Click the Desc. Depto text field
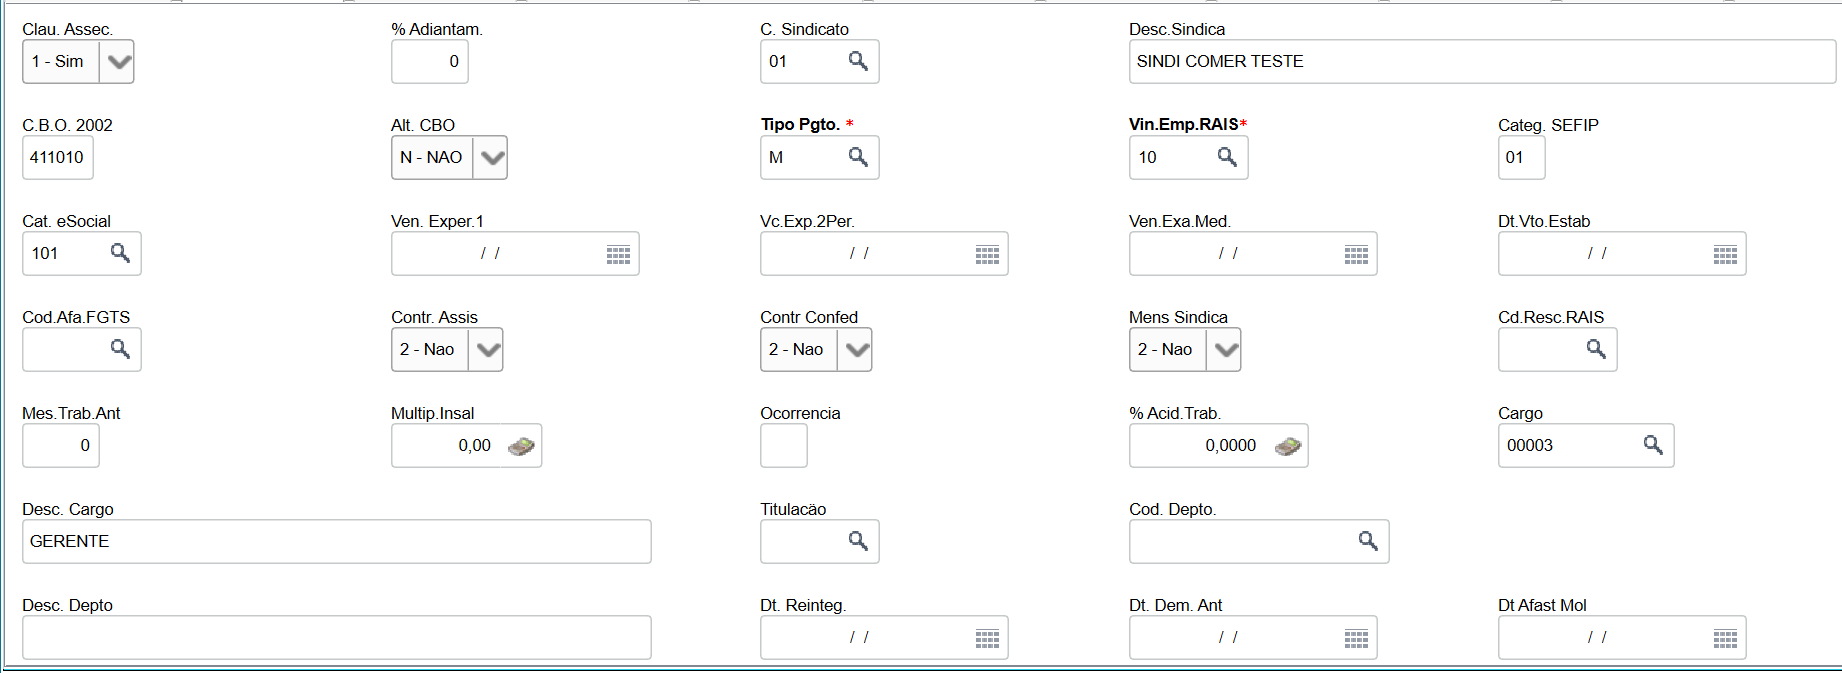 (336, 637)
